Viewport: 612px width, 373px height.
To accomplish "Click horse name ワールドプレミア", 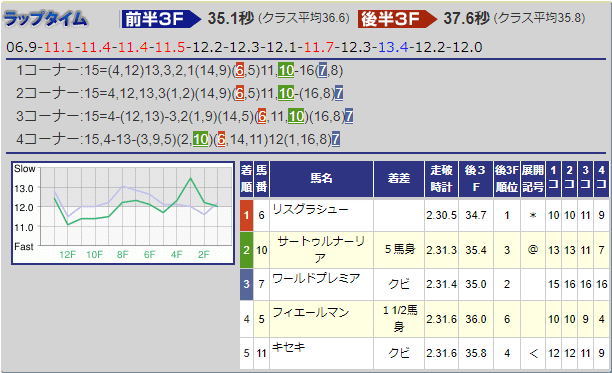I will (x=316, y=279).
